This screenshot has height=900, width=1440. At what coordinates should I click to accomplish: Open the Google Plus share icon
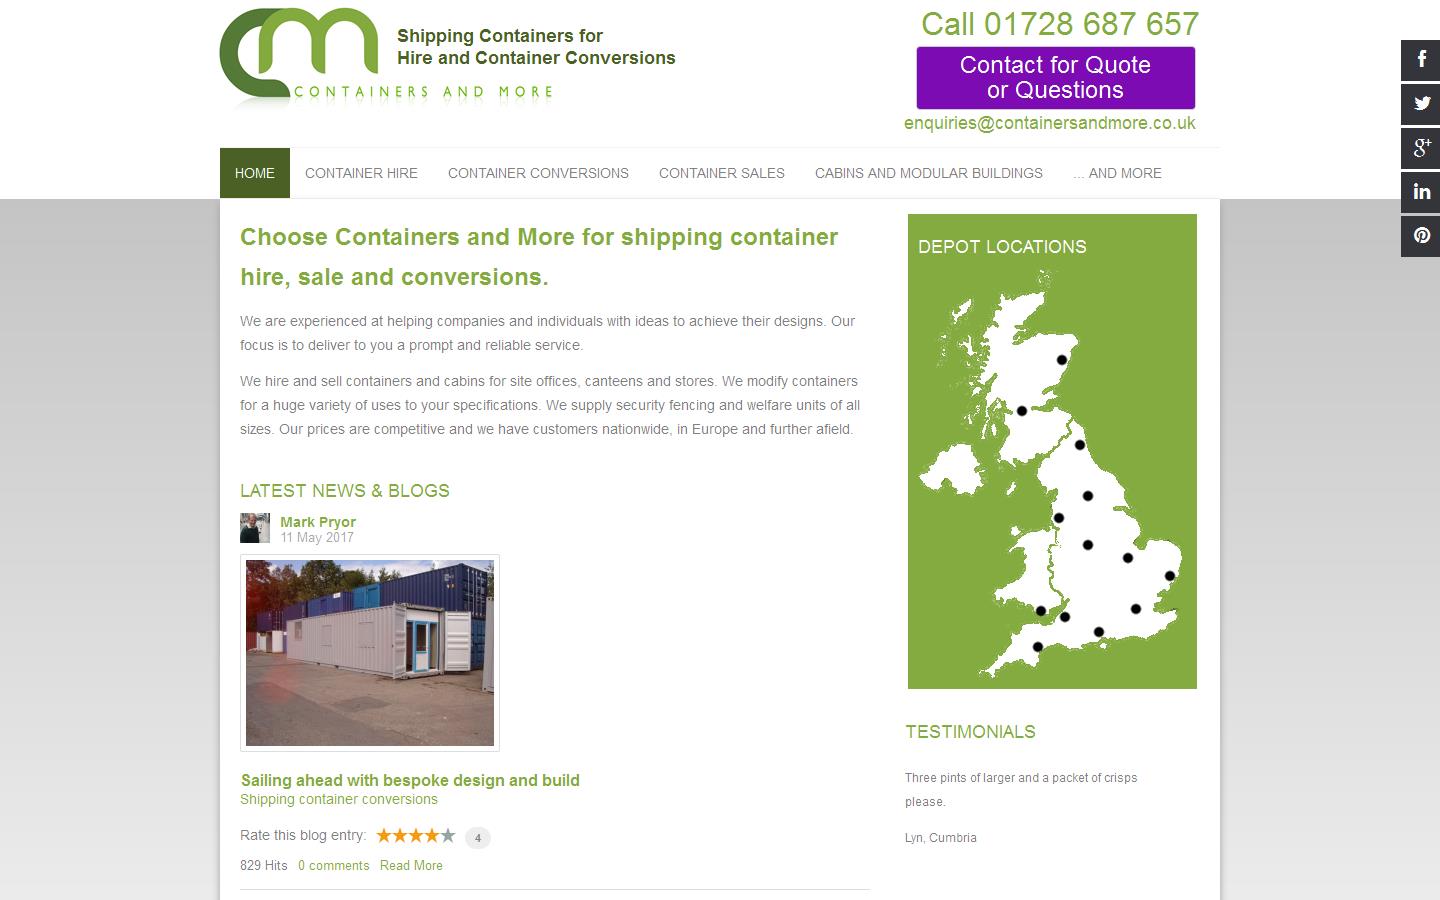pos(1420,148)
